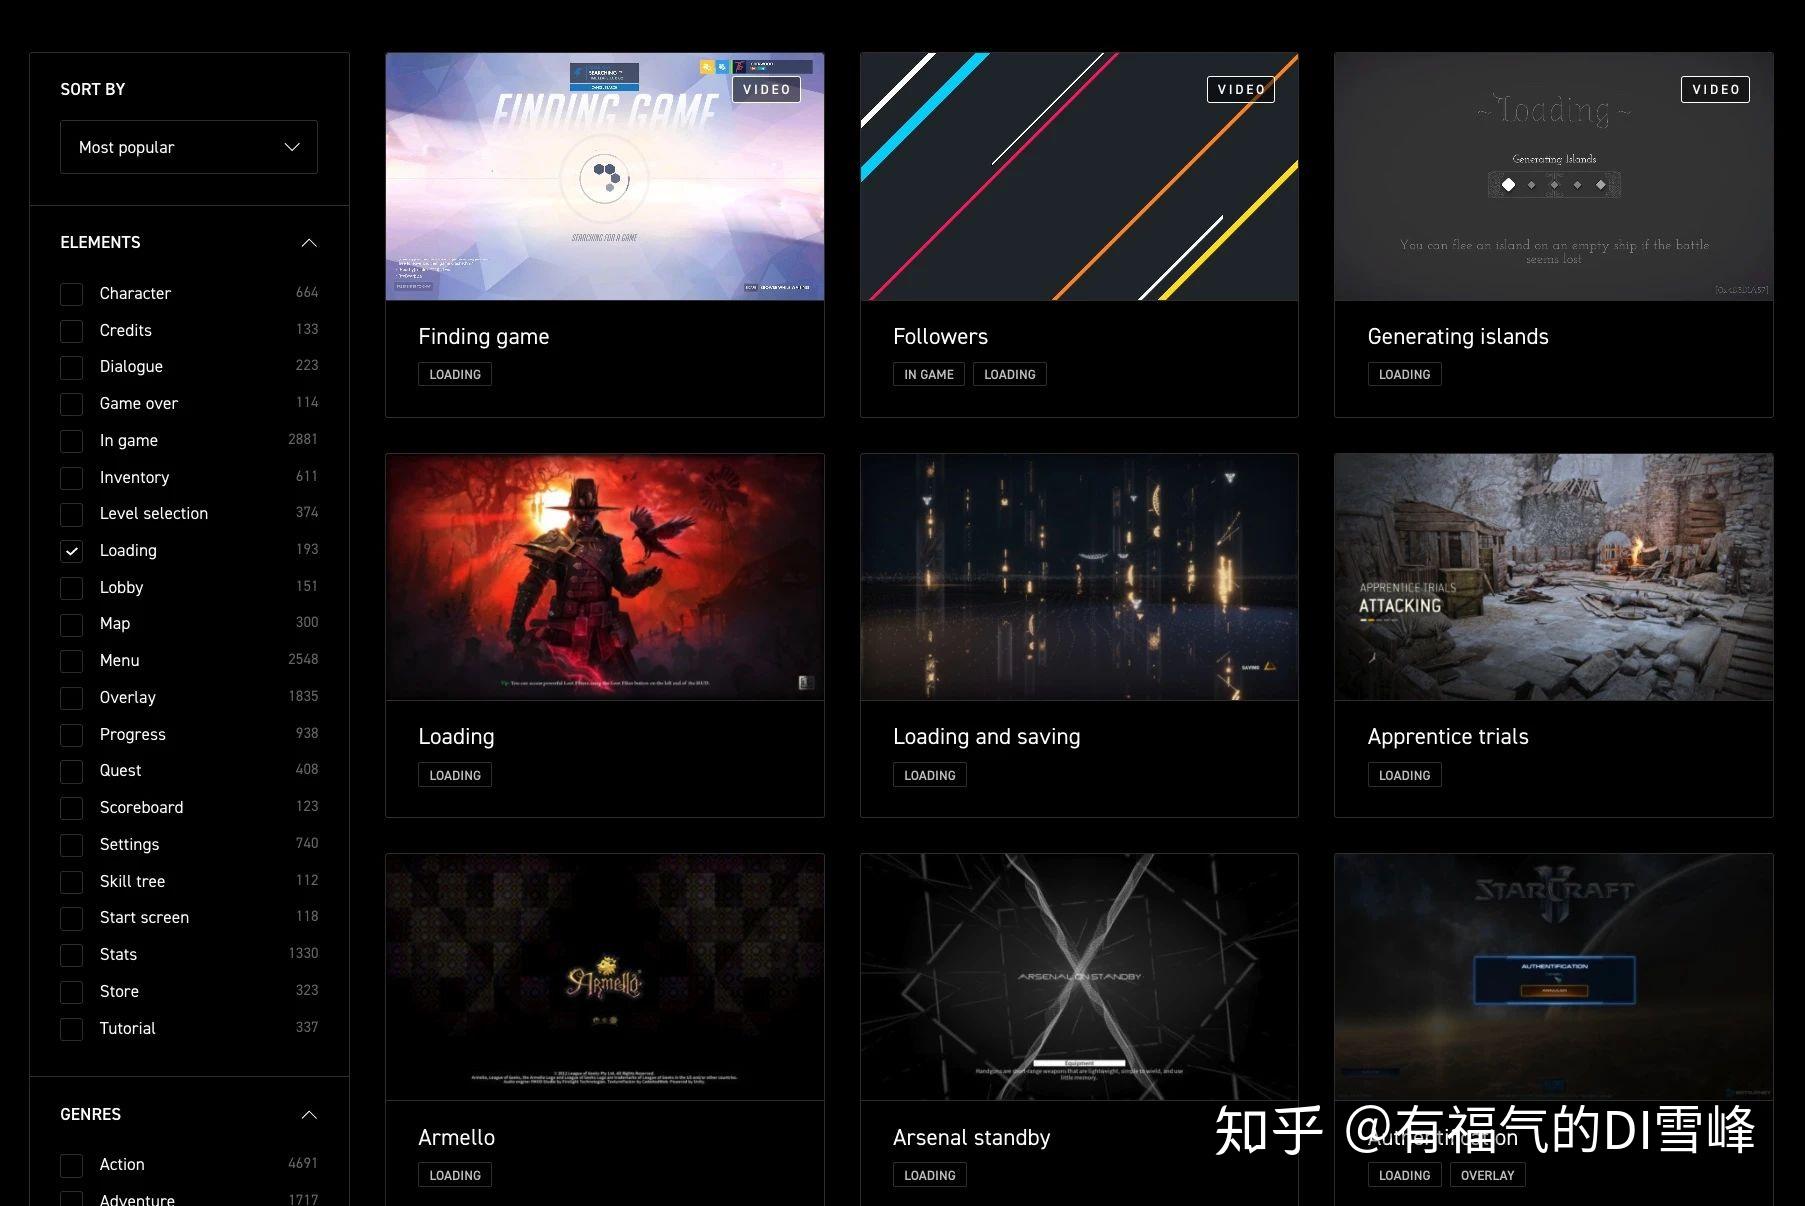Select the Map filter checkbox
Screen dimensions: 1805x1206
pos(71,624)
